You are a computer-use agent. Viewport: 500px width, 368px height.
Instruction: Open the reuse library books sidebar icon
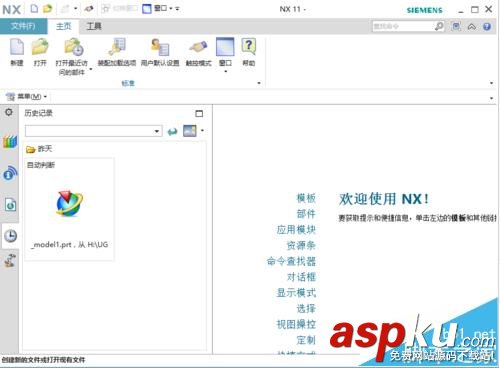pyautogui.click(x=10, y=141)
